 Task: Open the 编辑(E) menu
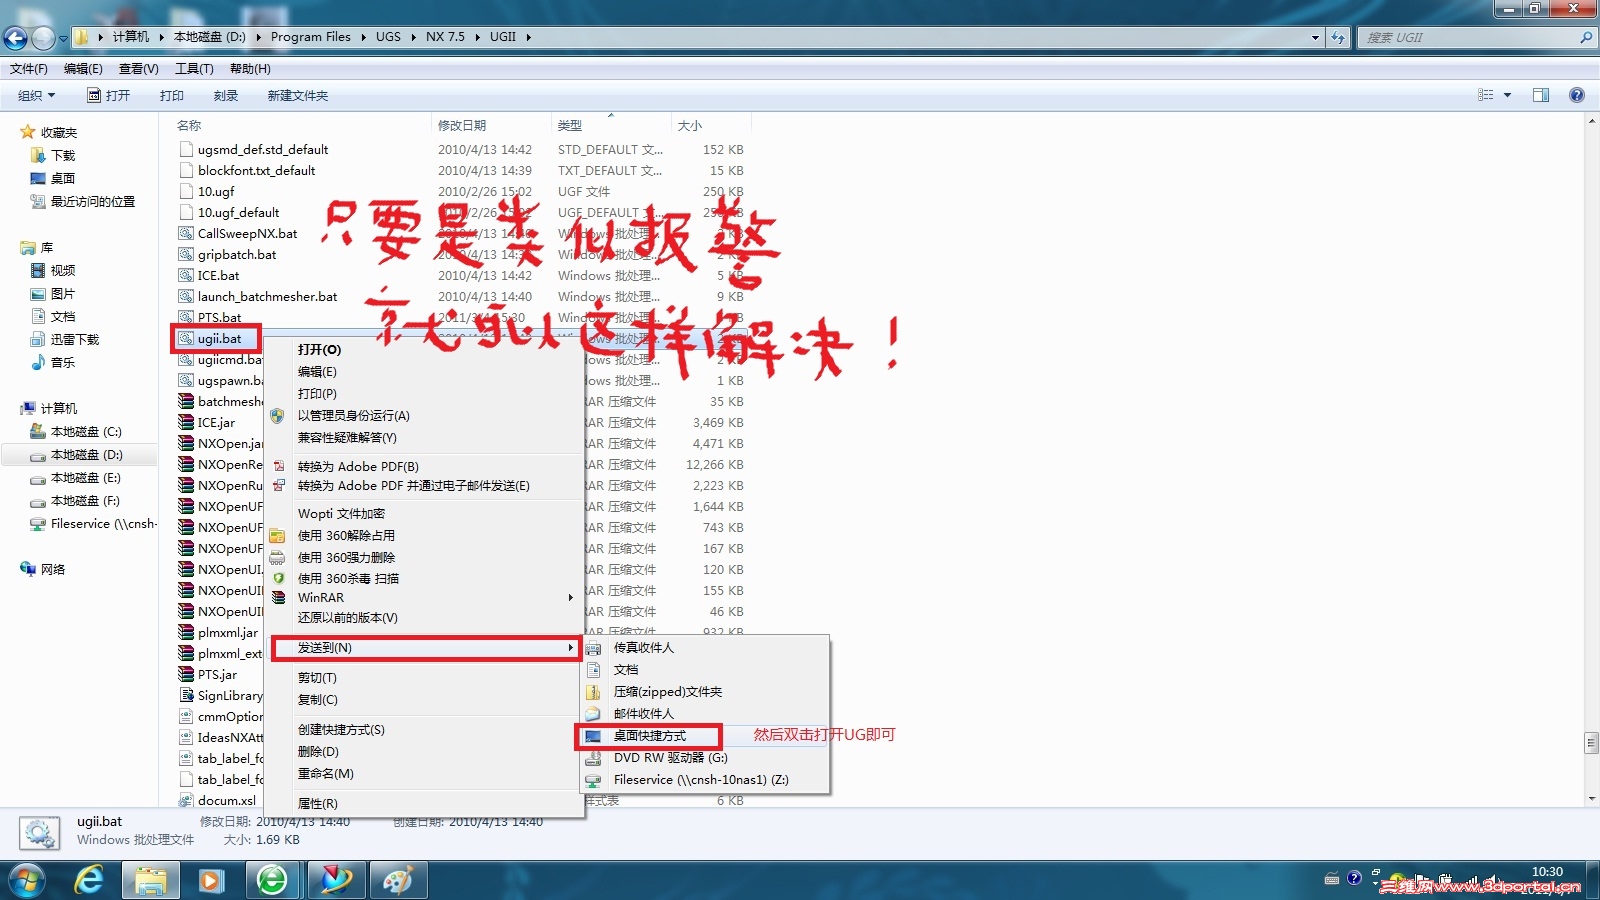[83, 69]
